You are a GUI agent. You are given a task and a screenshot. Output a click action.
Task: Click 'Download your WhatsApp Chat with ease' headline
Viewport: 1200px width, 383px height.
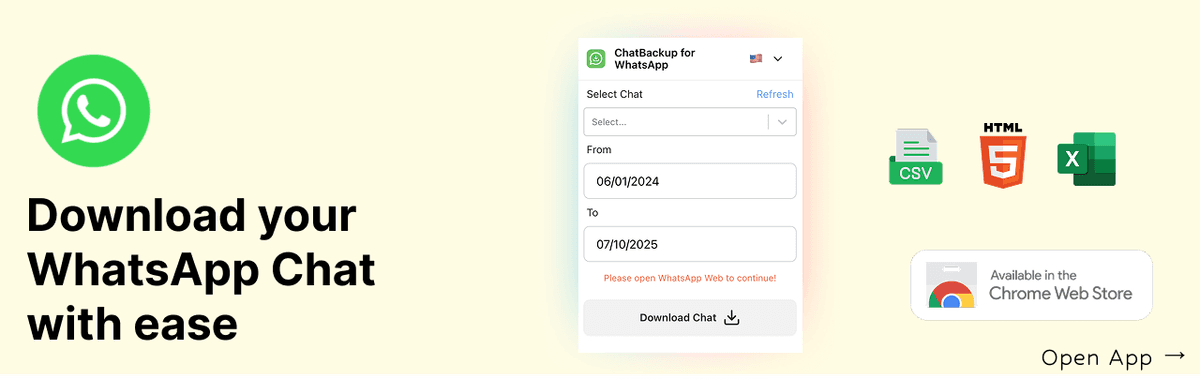tap(201, 270)
